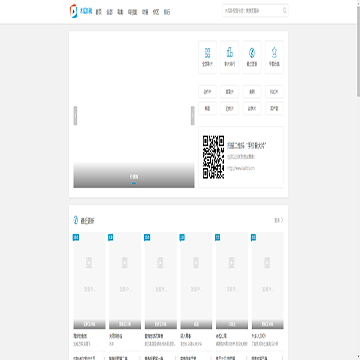Go to next slide with right carousel arrow

click(x=193, y=116)
